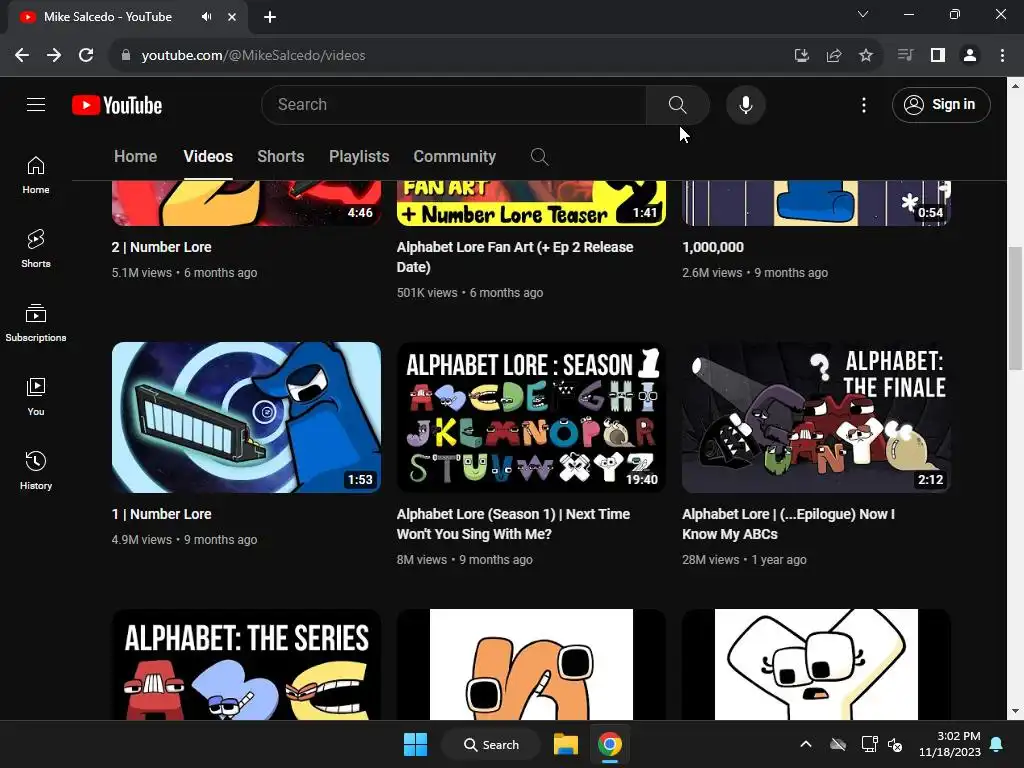Click the white letter Y thumbnail
The image size is (1024, 768).
[x=816, y=665]
